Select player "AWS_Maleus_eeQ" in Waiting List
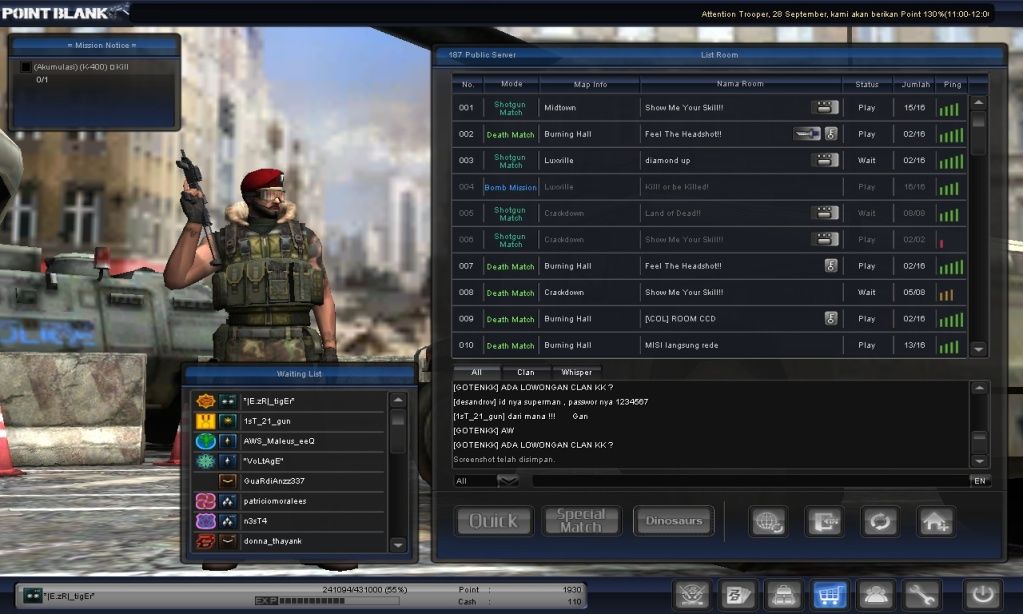Image resolution: width=1023 pixels, height=614 pixels. pos(279,441)
